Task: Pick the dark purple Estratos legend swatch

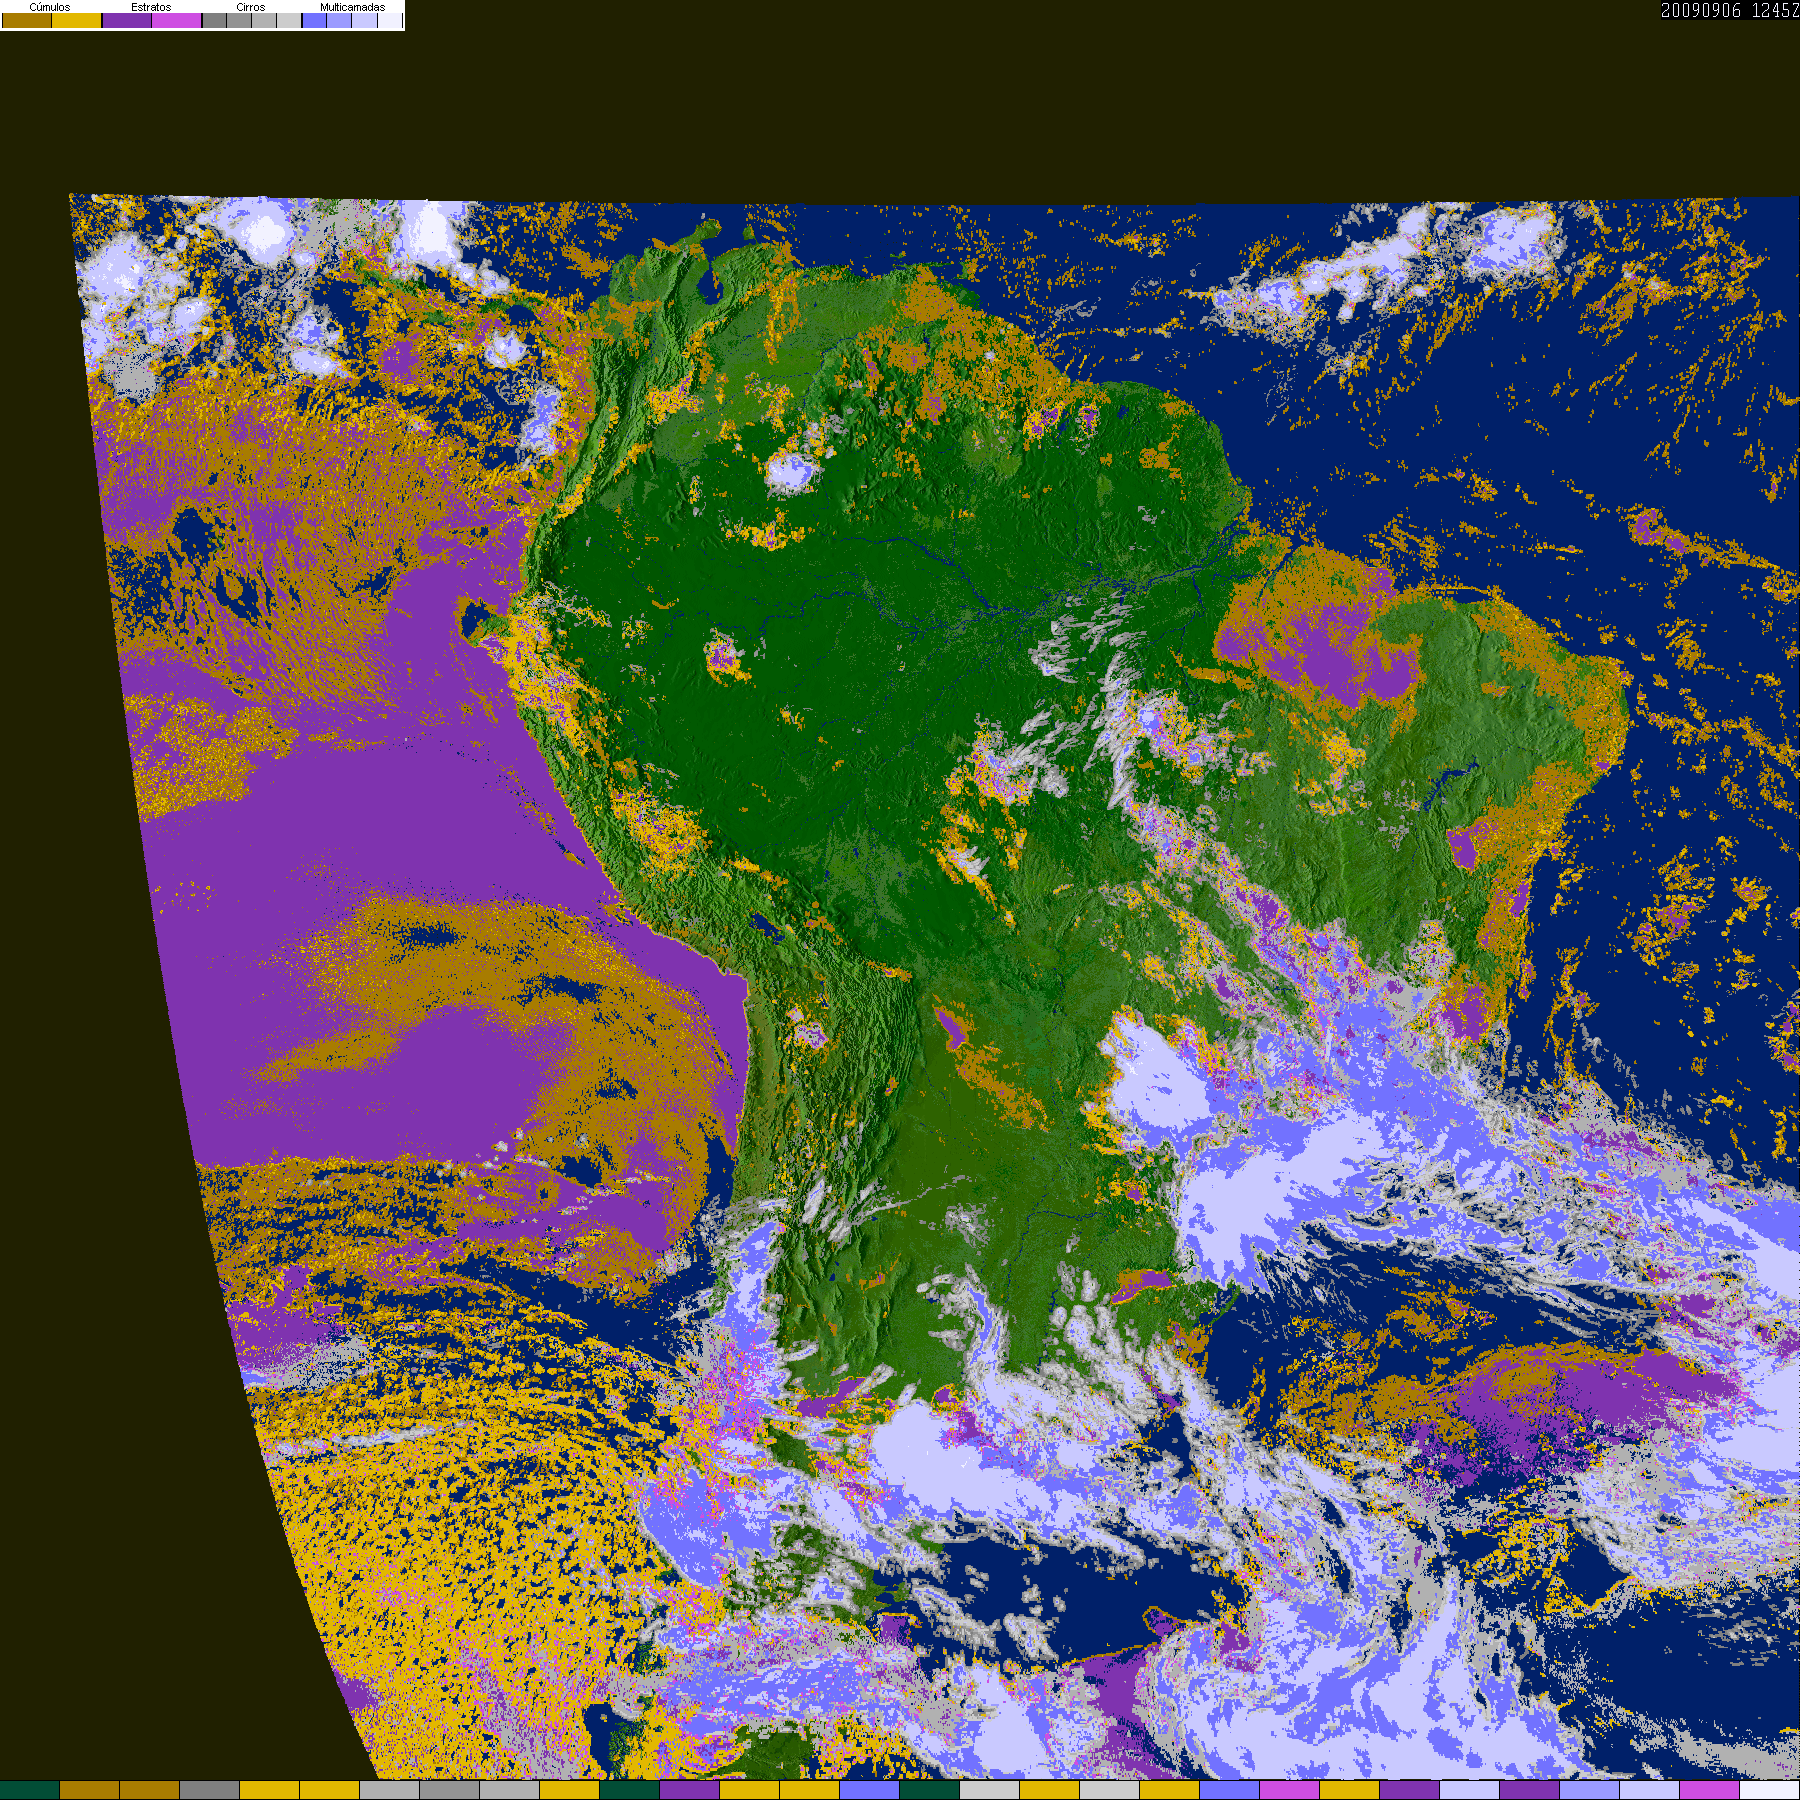Action: pyautogui.click(x=127, y=20)
